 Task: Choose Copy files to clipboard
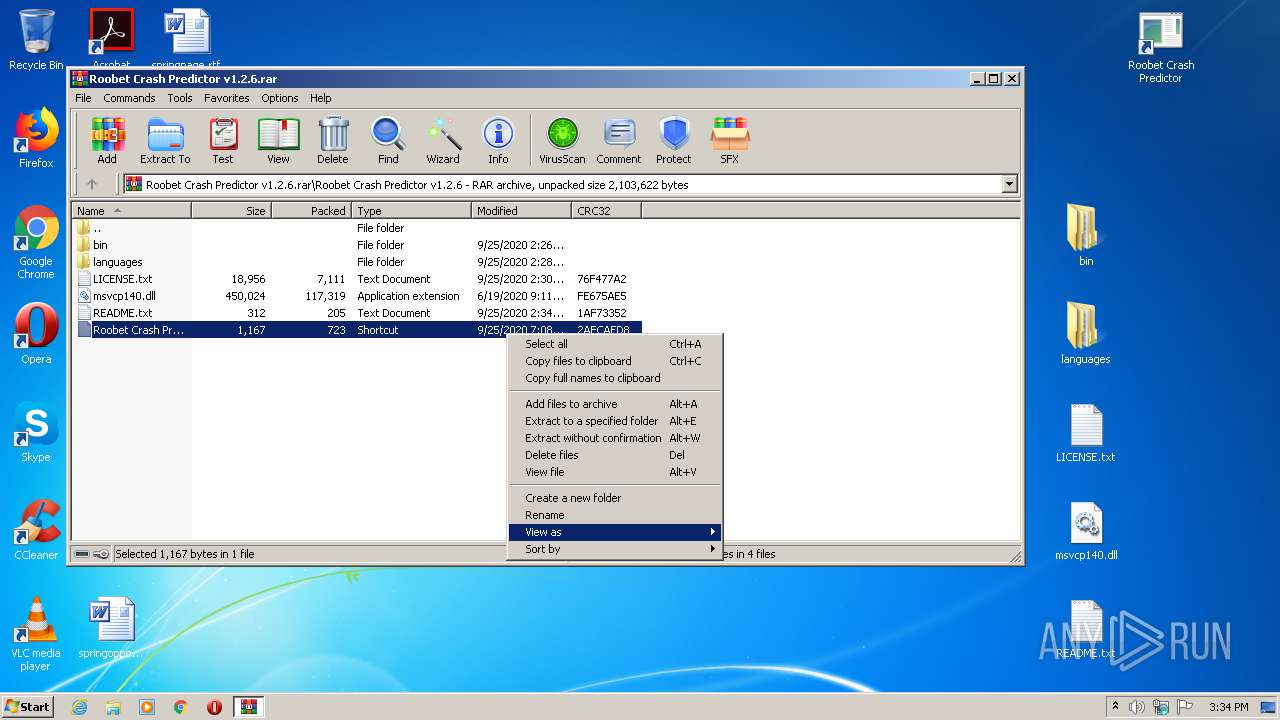(x=614, y=361)
